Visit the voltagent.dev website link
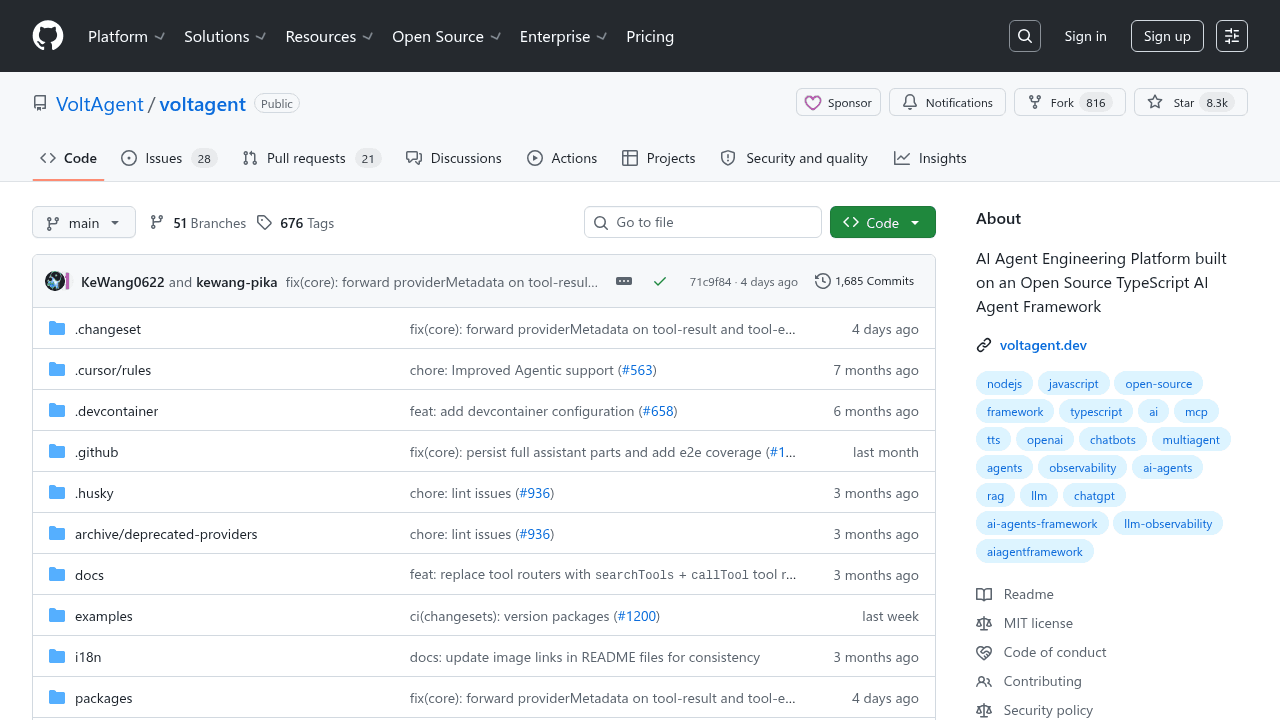This screenshot has width=1280, height=720. [x=1043, y=345]
